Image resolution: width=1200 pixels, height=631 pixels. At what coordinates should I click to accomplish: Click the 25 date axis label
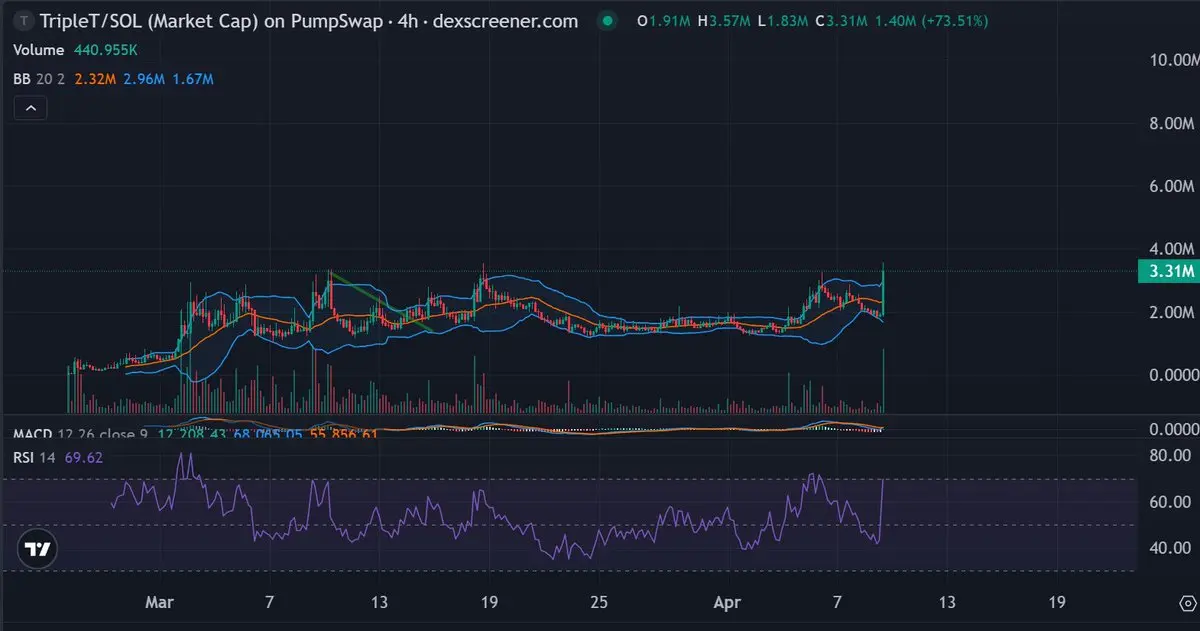pyautogui.click(x=597, y=602)
